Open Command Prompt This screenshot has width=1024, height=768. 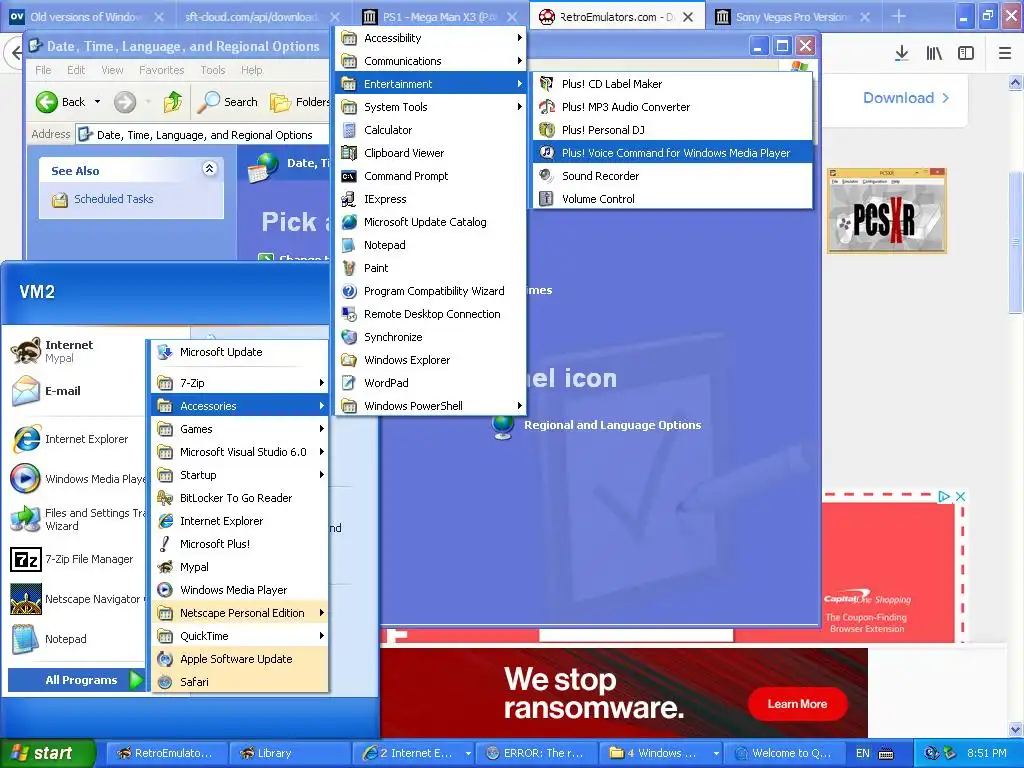coord(431,176)
